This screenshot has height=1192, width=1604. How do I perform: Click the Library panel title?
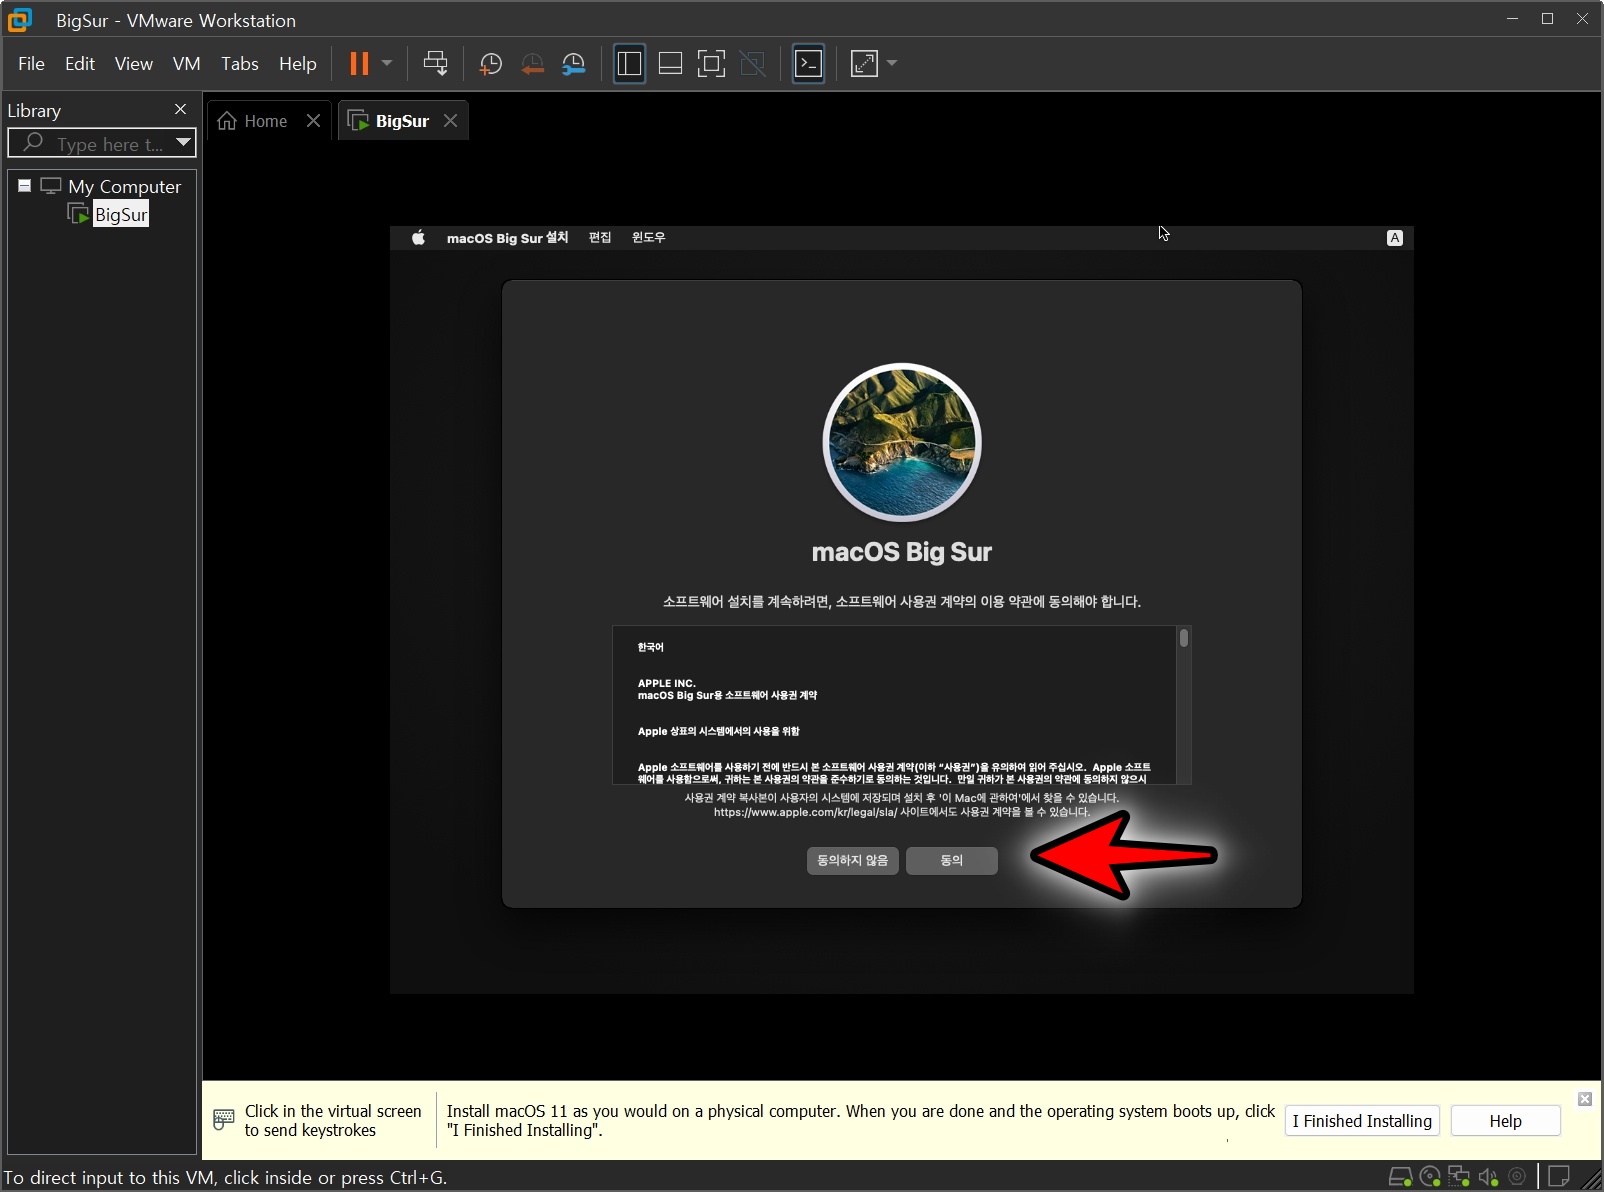pyautogui.click(x=34, y=111)
